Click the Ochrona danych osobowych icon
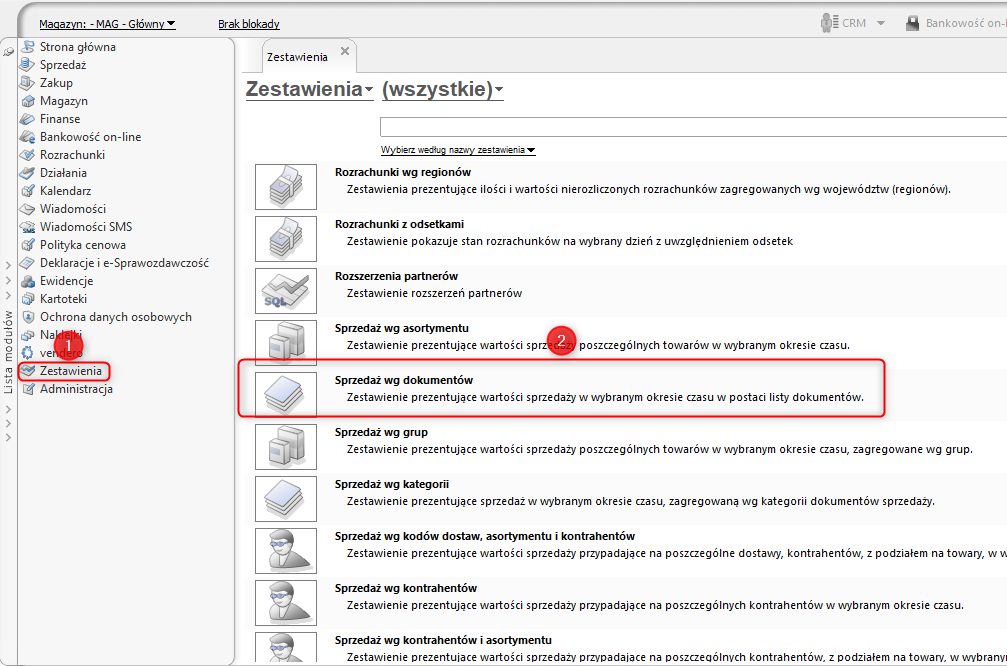This screenshot has height=666, width=1007. point(27,317)
